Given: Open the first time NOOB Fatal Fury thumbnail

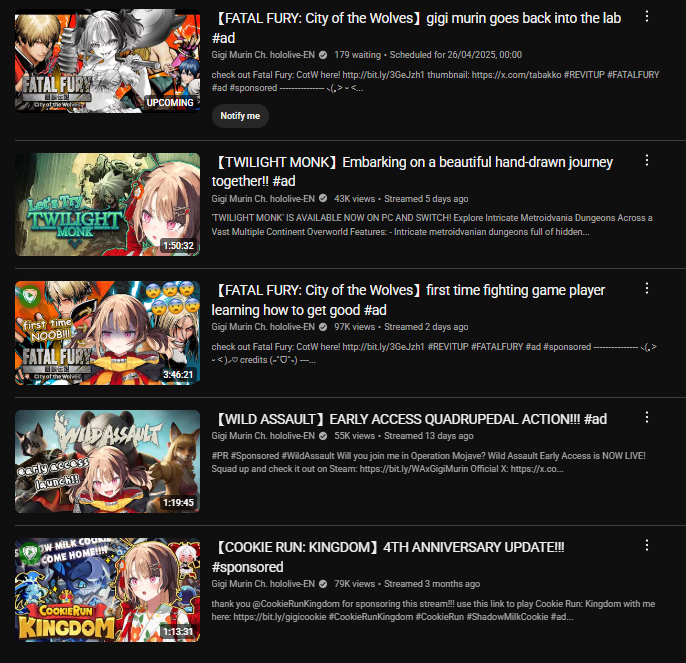Looking at the screenshot, I should coord(108,333).
